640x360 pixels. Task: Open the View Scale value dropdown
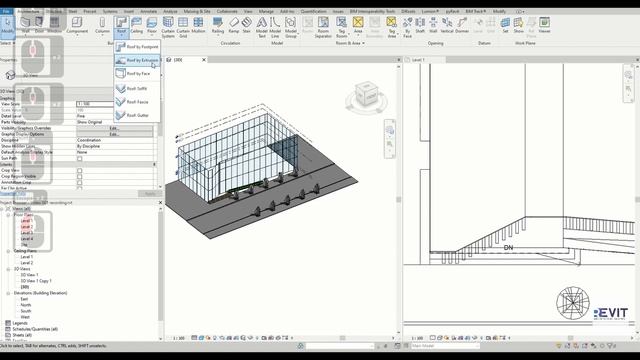coord(95,104)
